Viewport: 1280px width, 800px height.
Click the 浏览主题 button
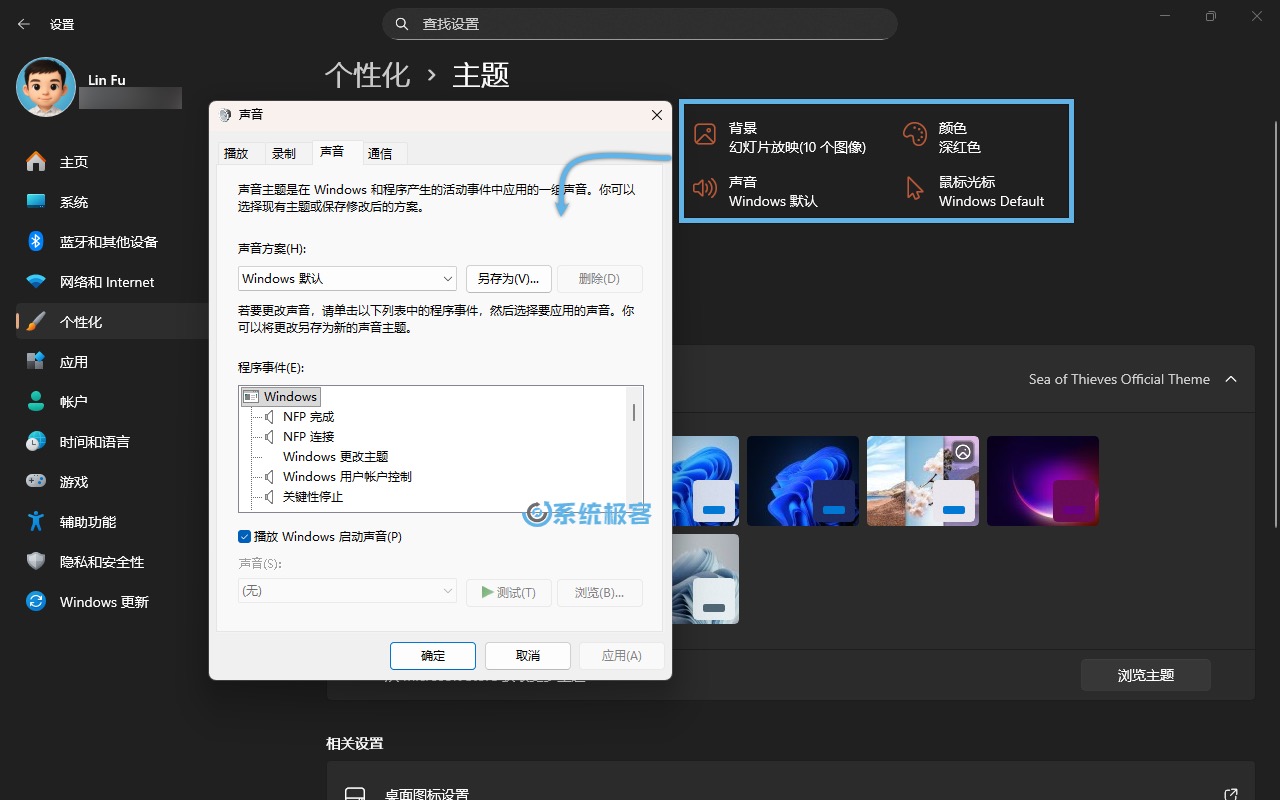(x=1145, y=674)
